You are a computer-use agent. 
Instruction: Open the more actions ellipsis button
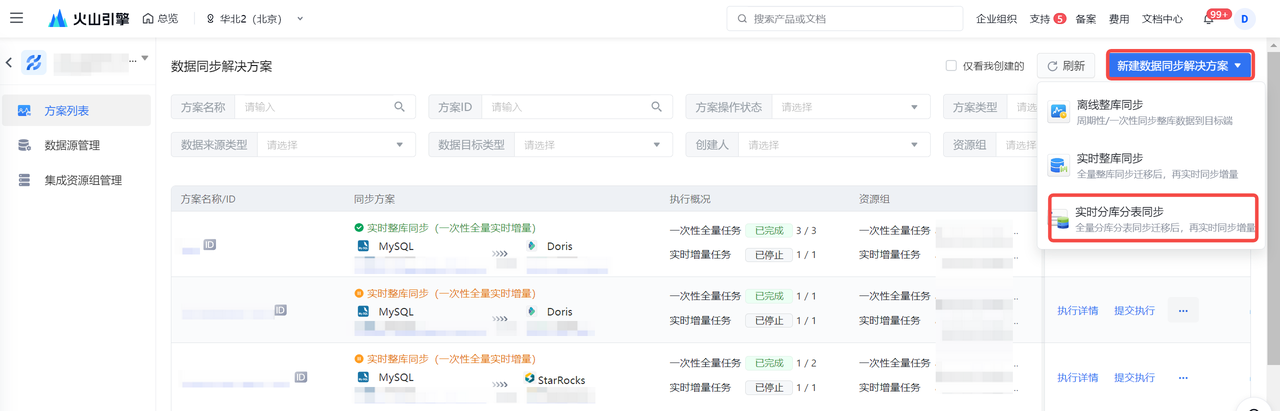(x=1183, y=311)
